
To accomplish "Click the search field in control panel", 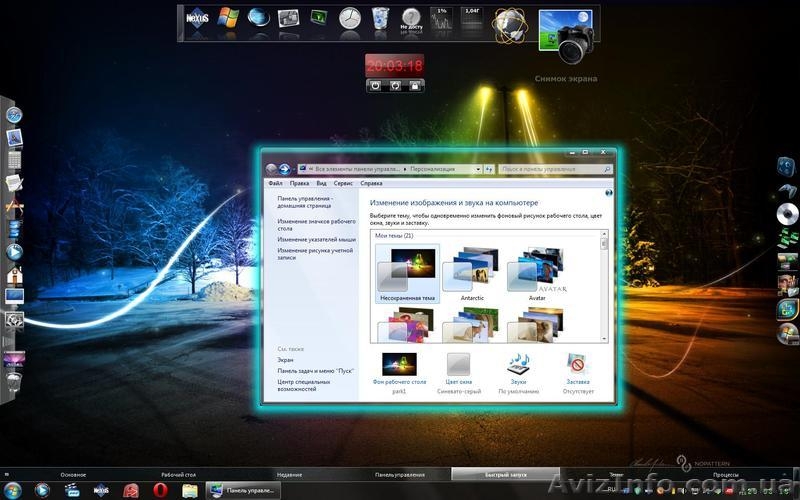I will point(550,170).
